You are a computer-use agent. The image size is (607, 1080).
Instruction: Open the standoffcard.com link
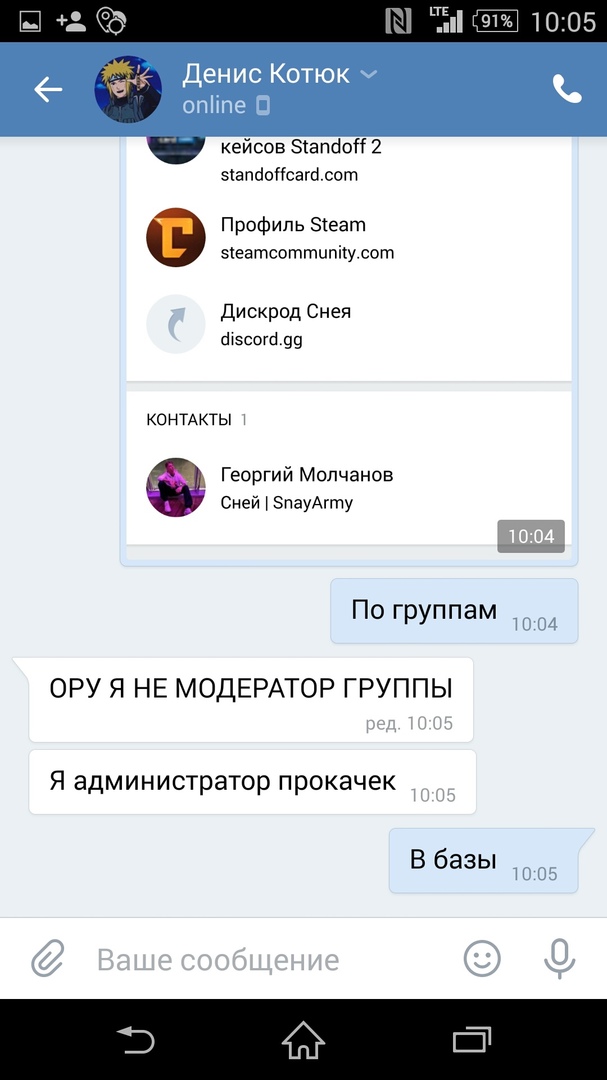pos(349,160)
